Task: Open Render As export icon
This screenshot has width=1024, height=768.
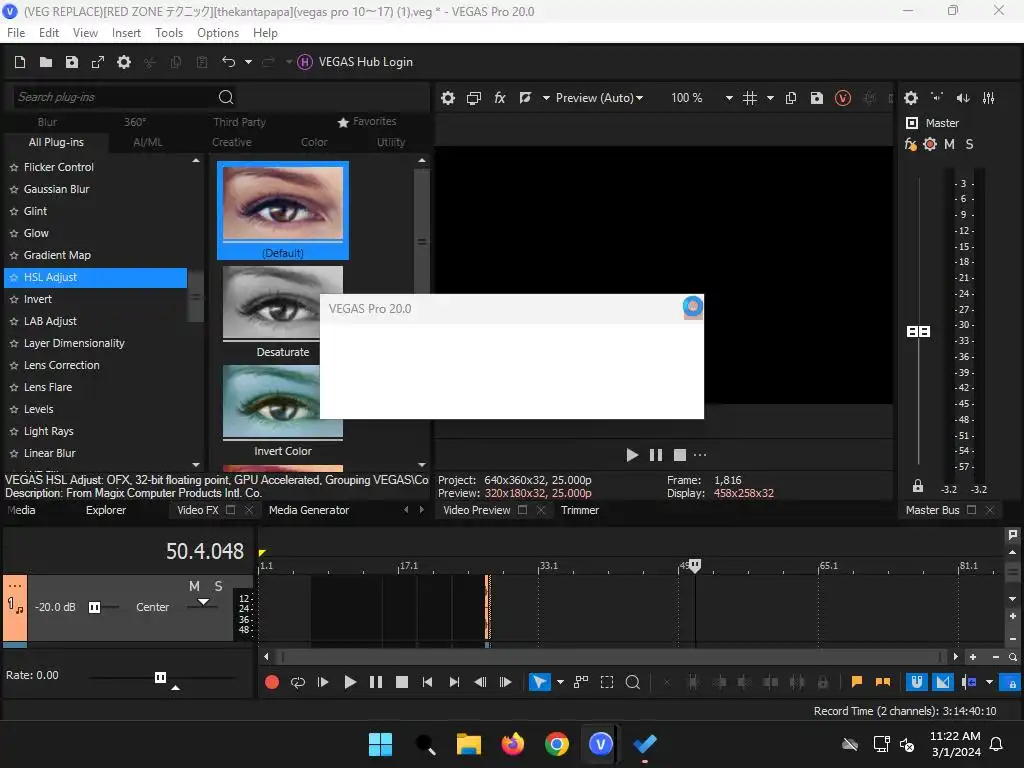Action: pos(98,62)
